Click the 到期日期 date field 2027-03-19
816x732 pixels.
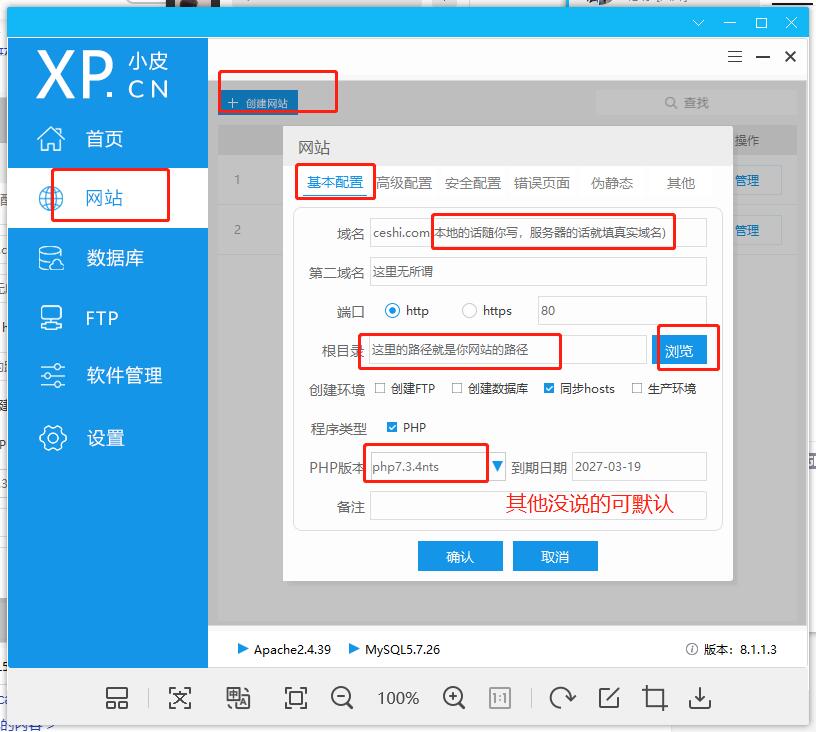point(639,467)
